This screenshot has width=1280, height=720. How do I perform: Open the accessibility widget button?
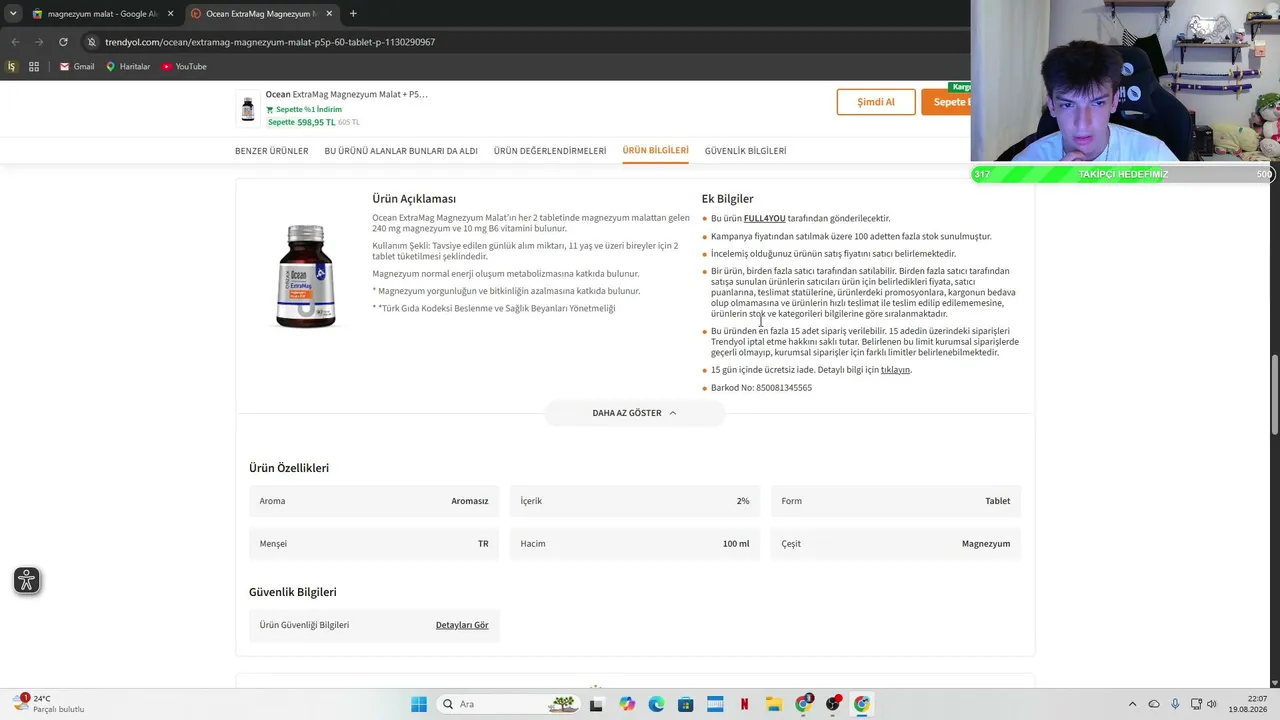pos(27,580)
